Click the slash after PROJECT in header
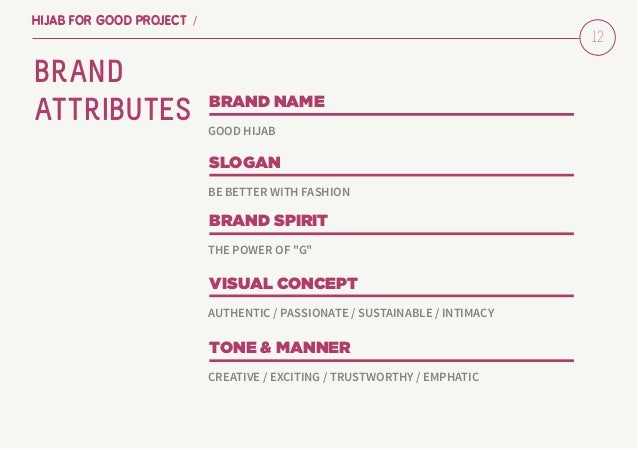This screenshot has height=450, width=638. [x=195, y=20]
